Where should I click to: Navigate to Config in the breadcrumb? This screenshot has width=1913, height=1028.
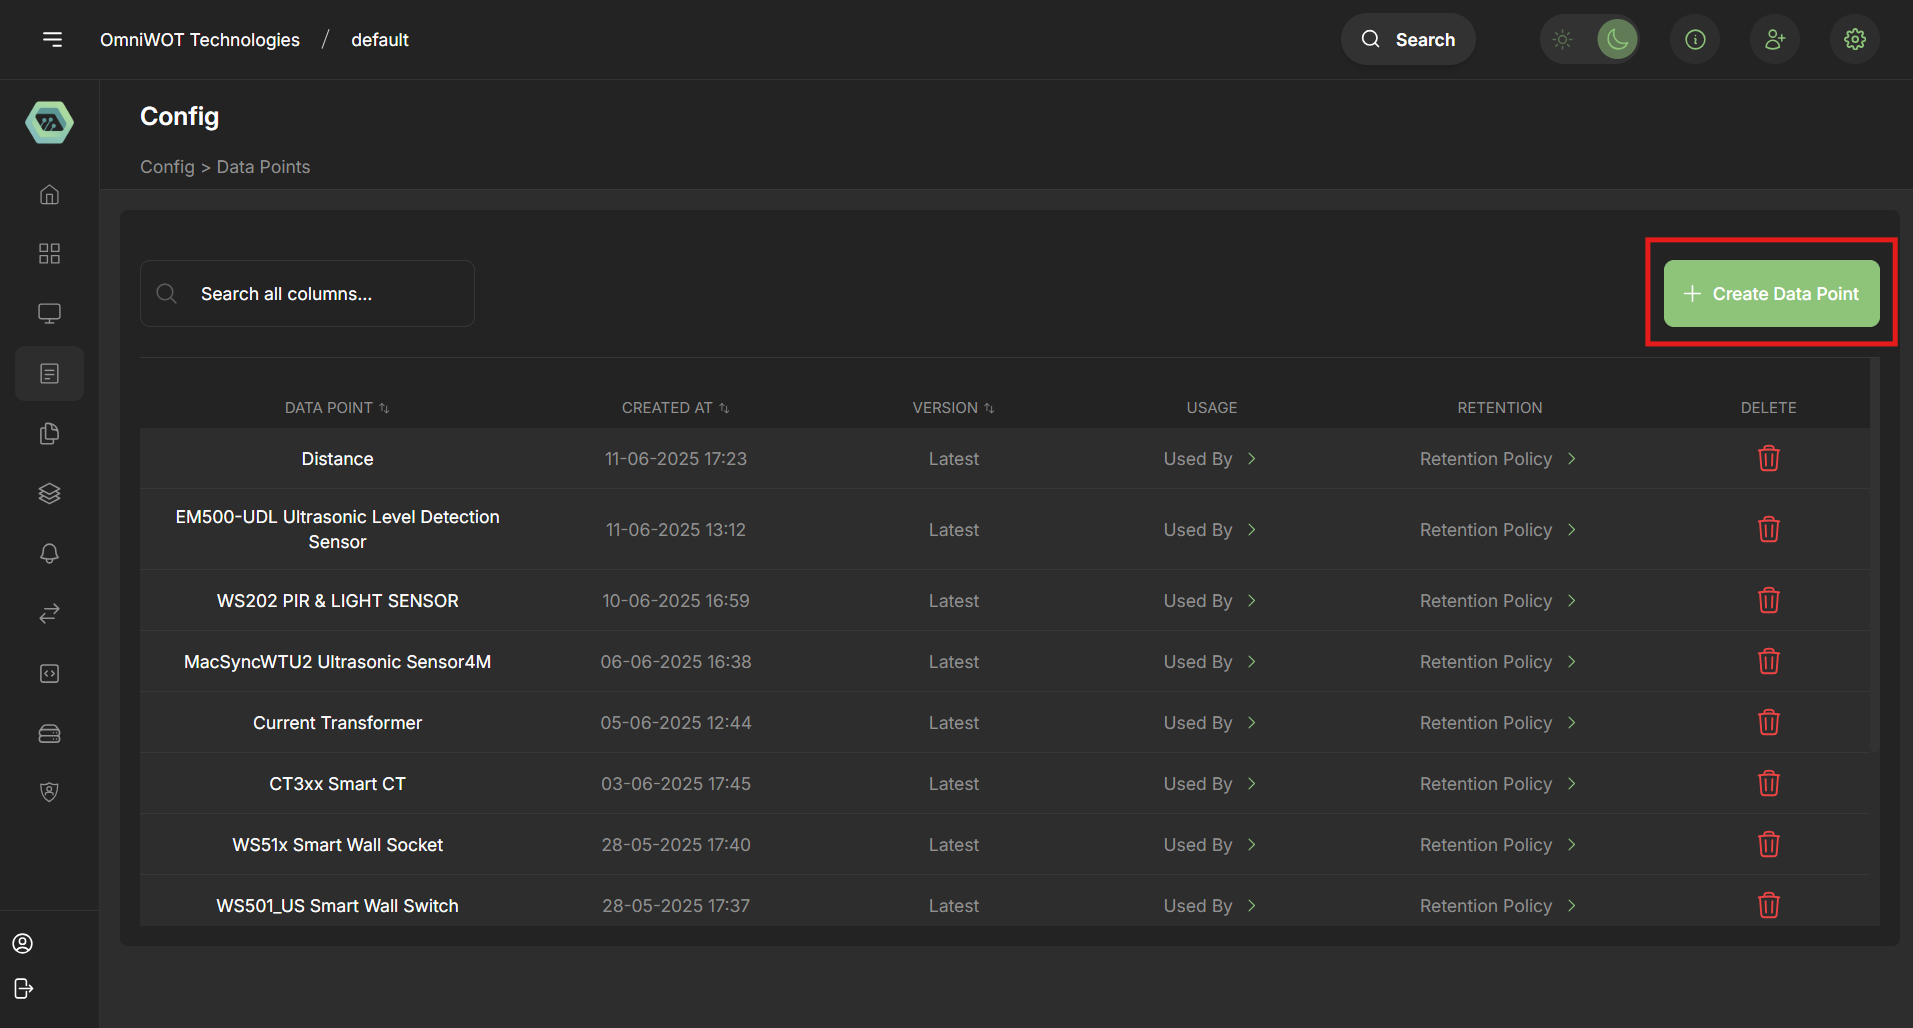(167, 166)
